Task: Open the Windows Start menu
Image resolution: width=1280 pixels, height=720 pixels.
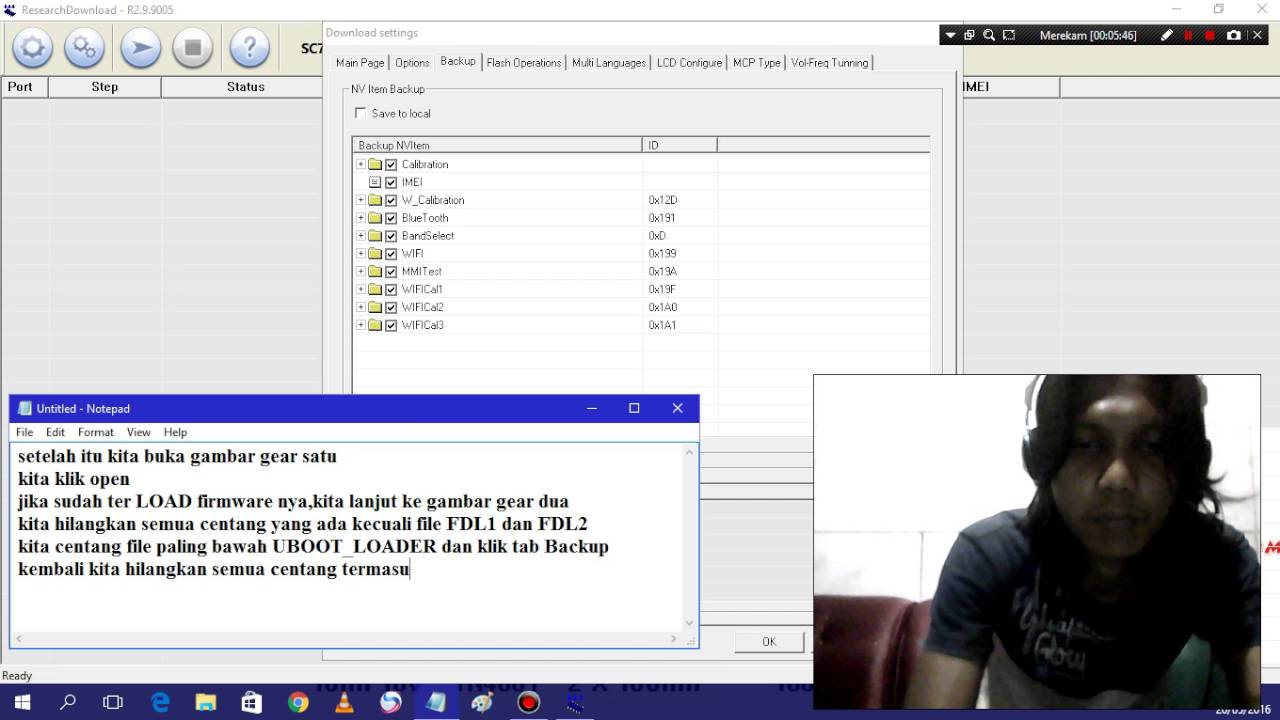Action: [22, 703]
